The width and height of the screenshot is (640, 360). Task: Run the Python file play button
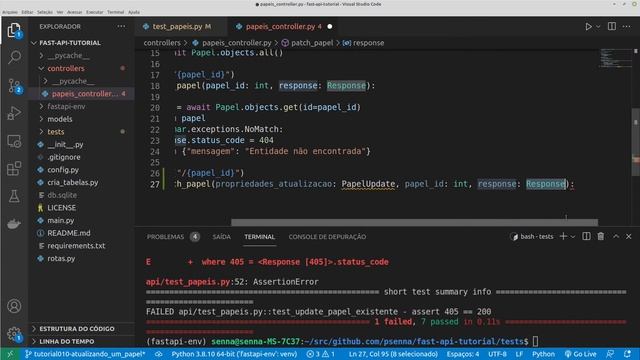588,27
